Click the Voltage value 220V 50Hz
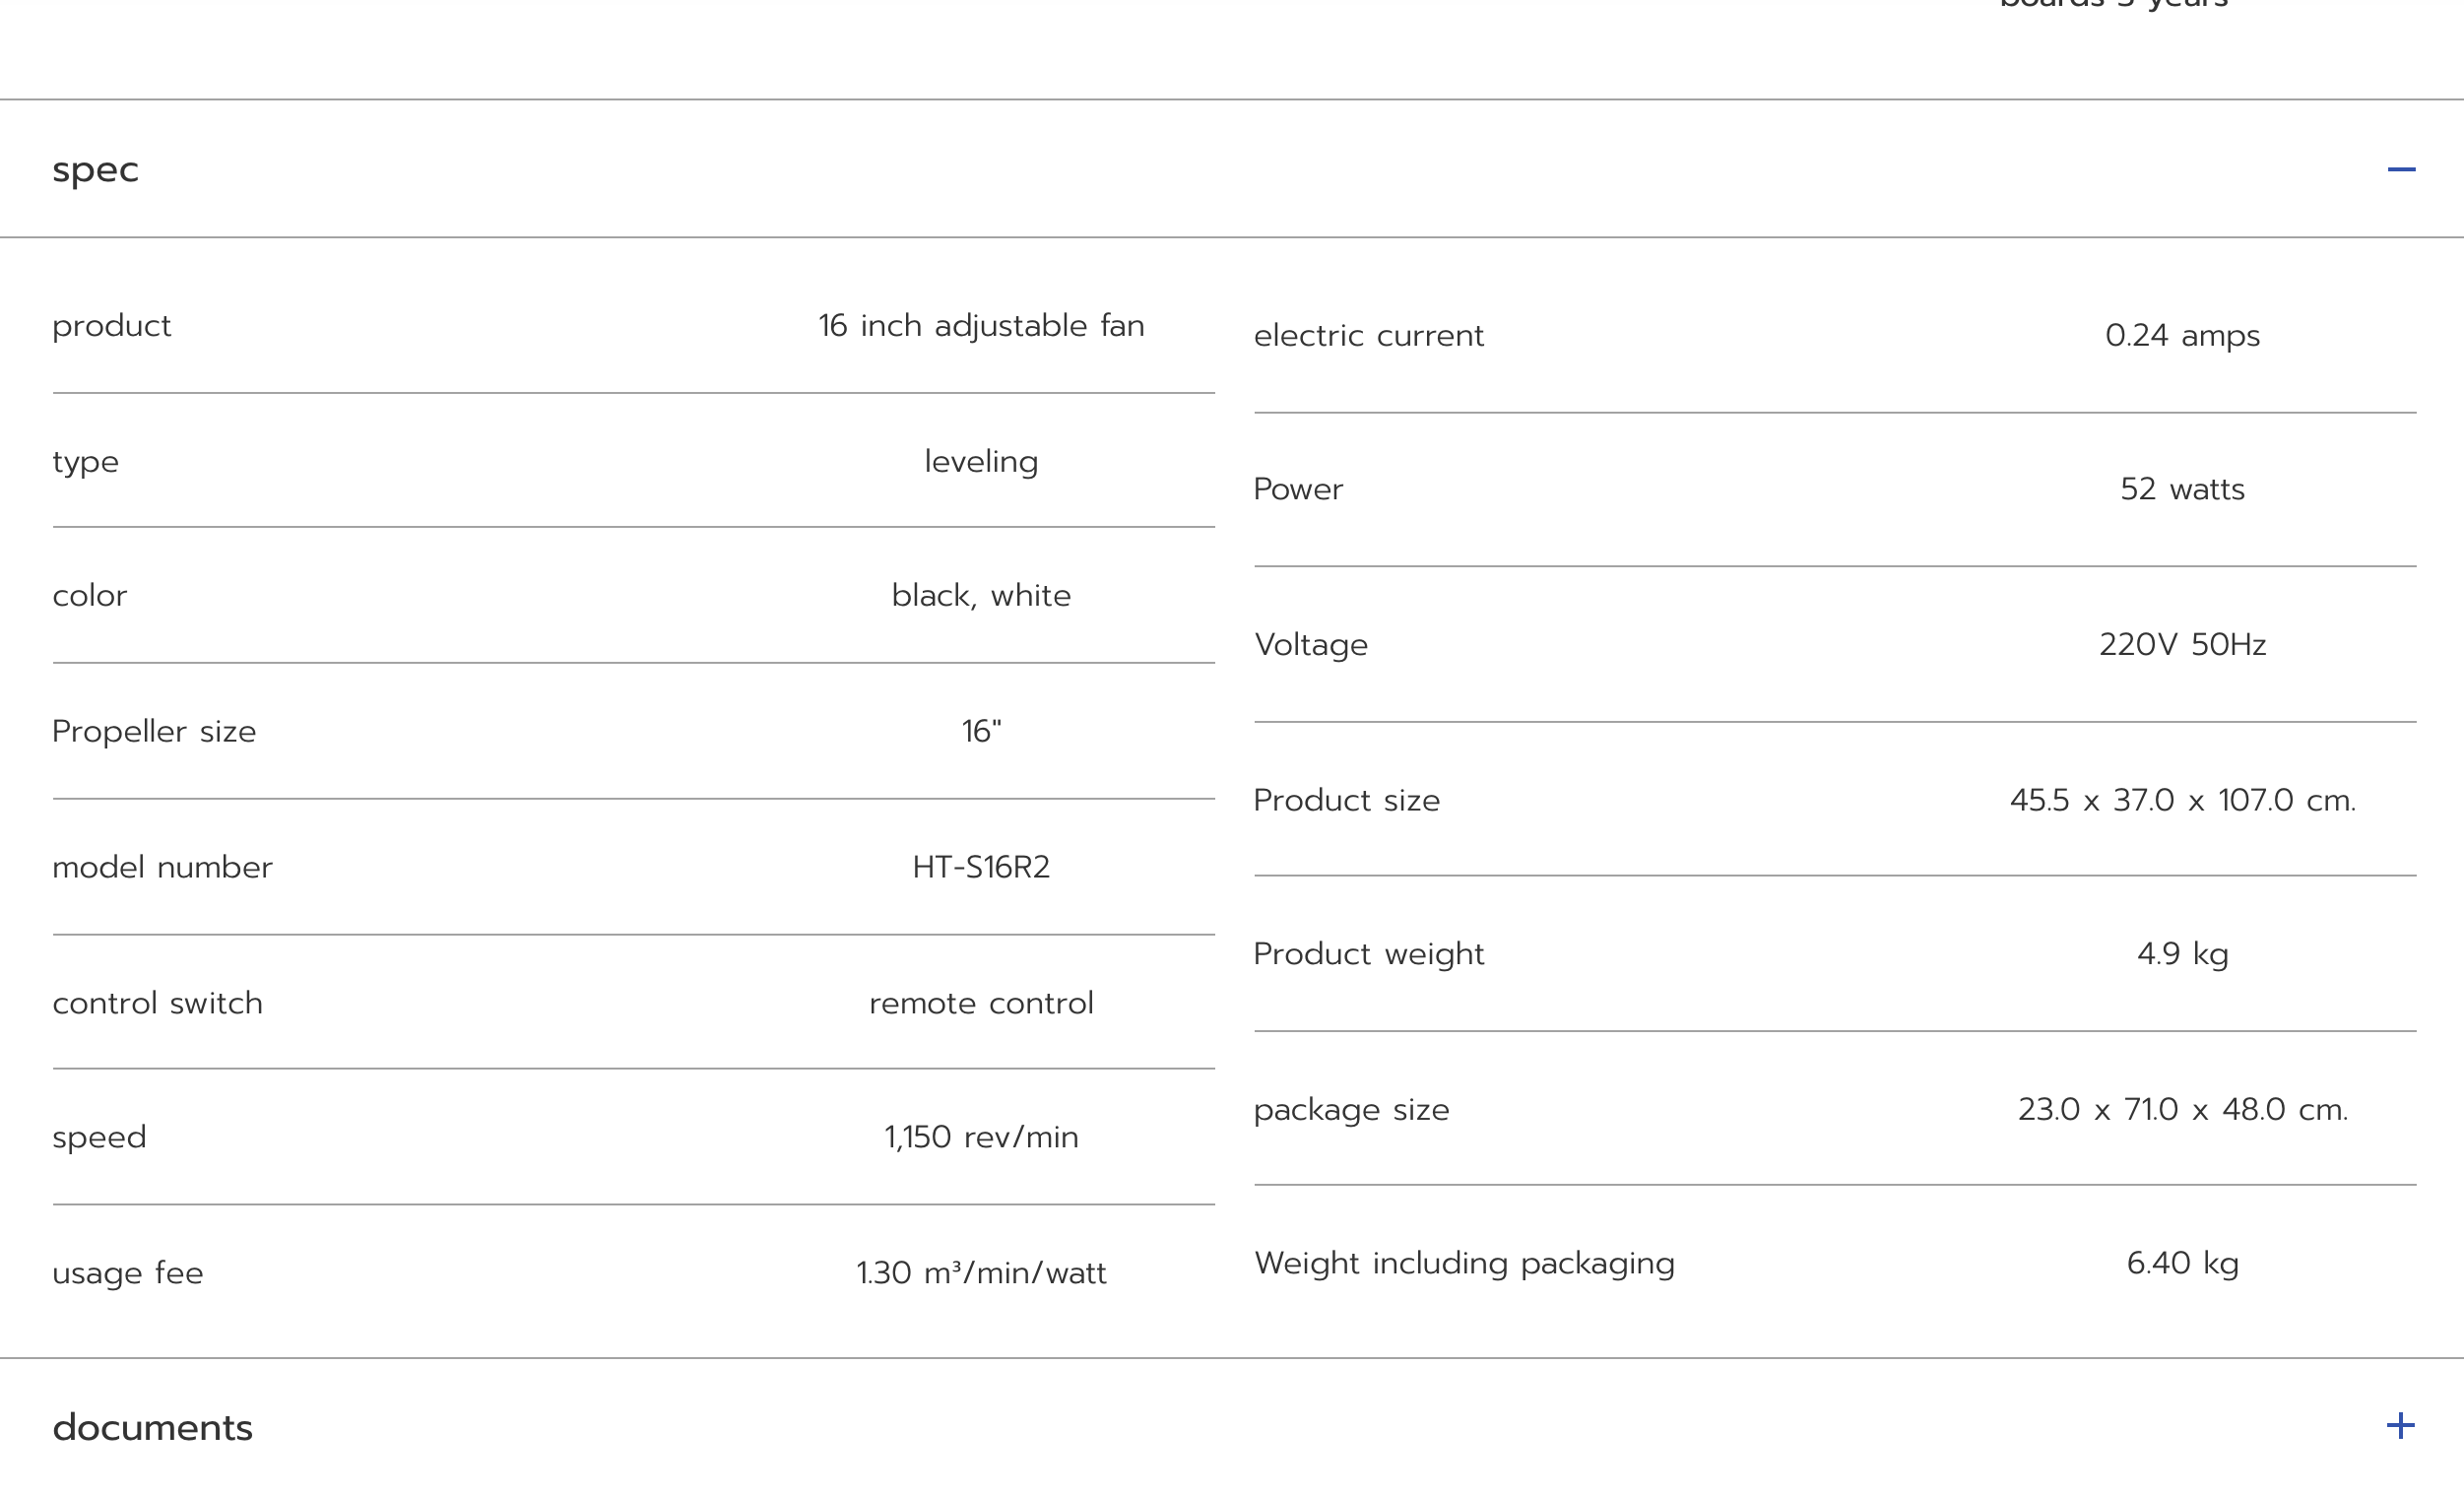This screenshot has height=1495, width=2464. point(2182,645)
